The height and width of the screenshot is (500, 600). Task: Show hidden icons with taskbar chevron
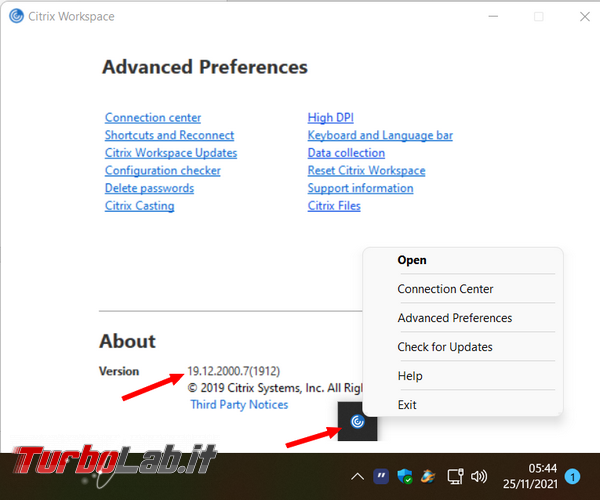357,477
